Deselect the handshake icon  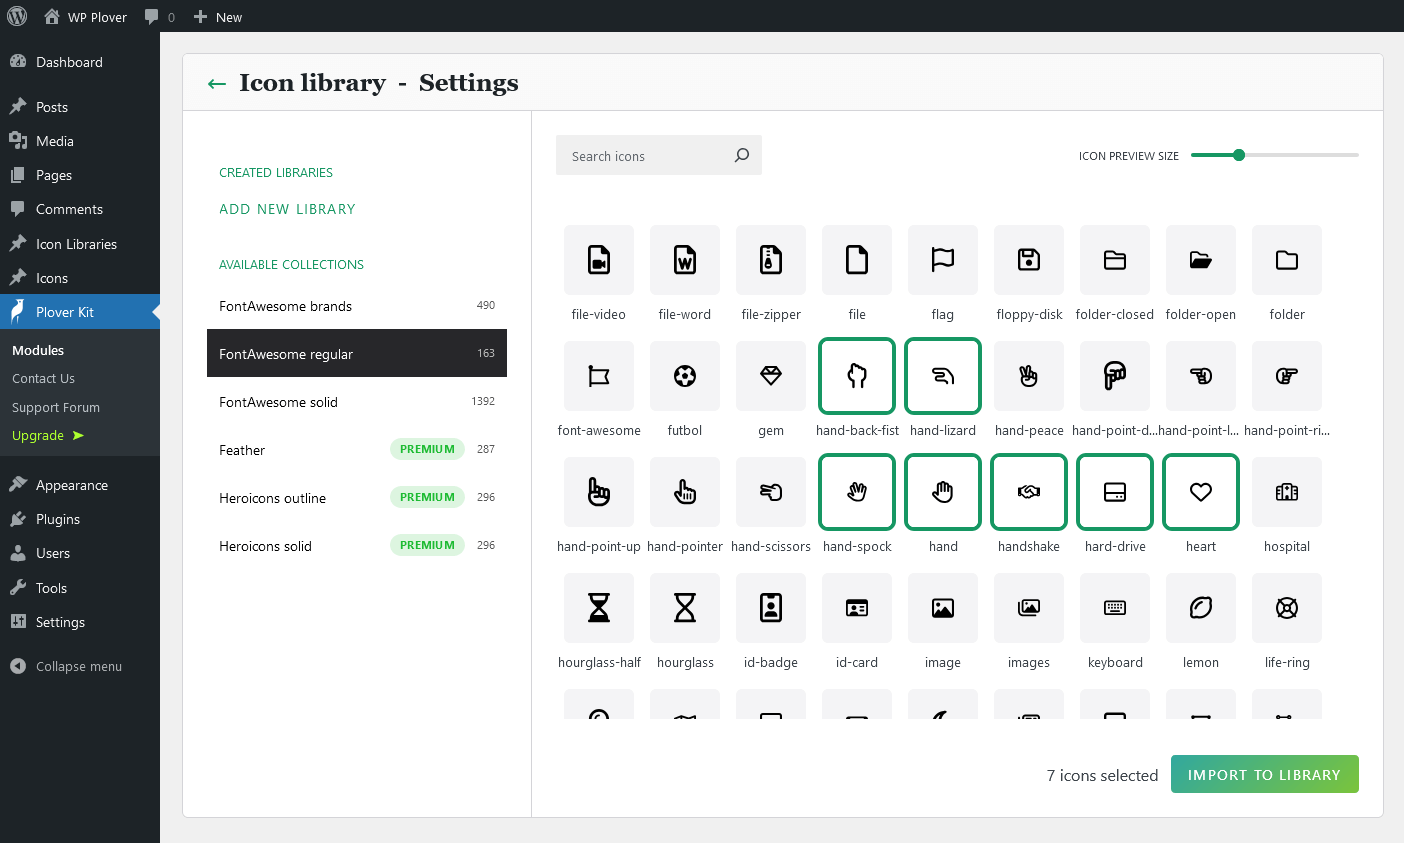[x=1028, y=492]
